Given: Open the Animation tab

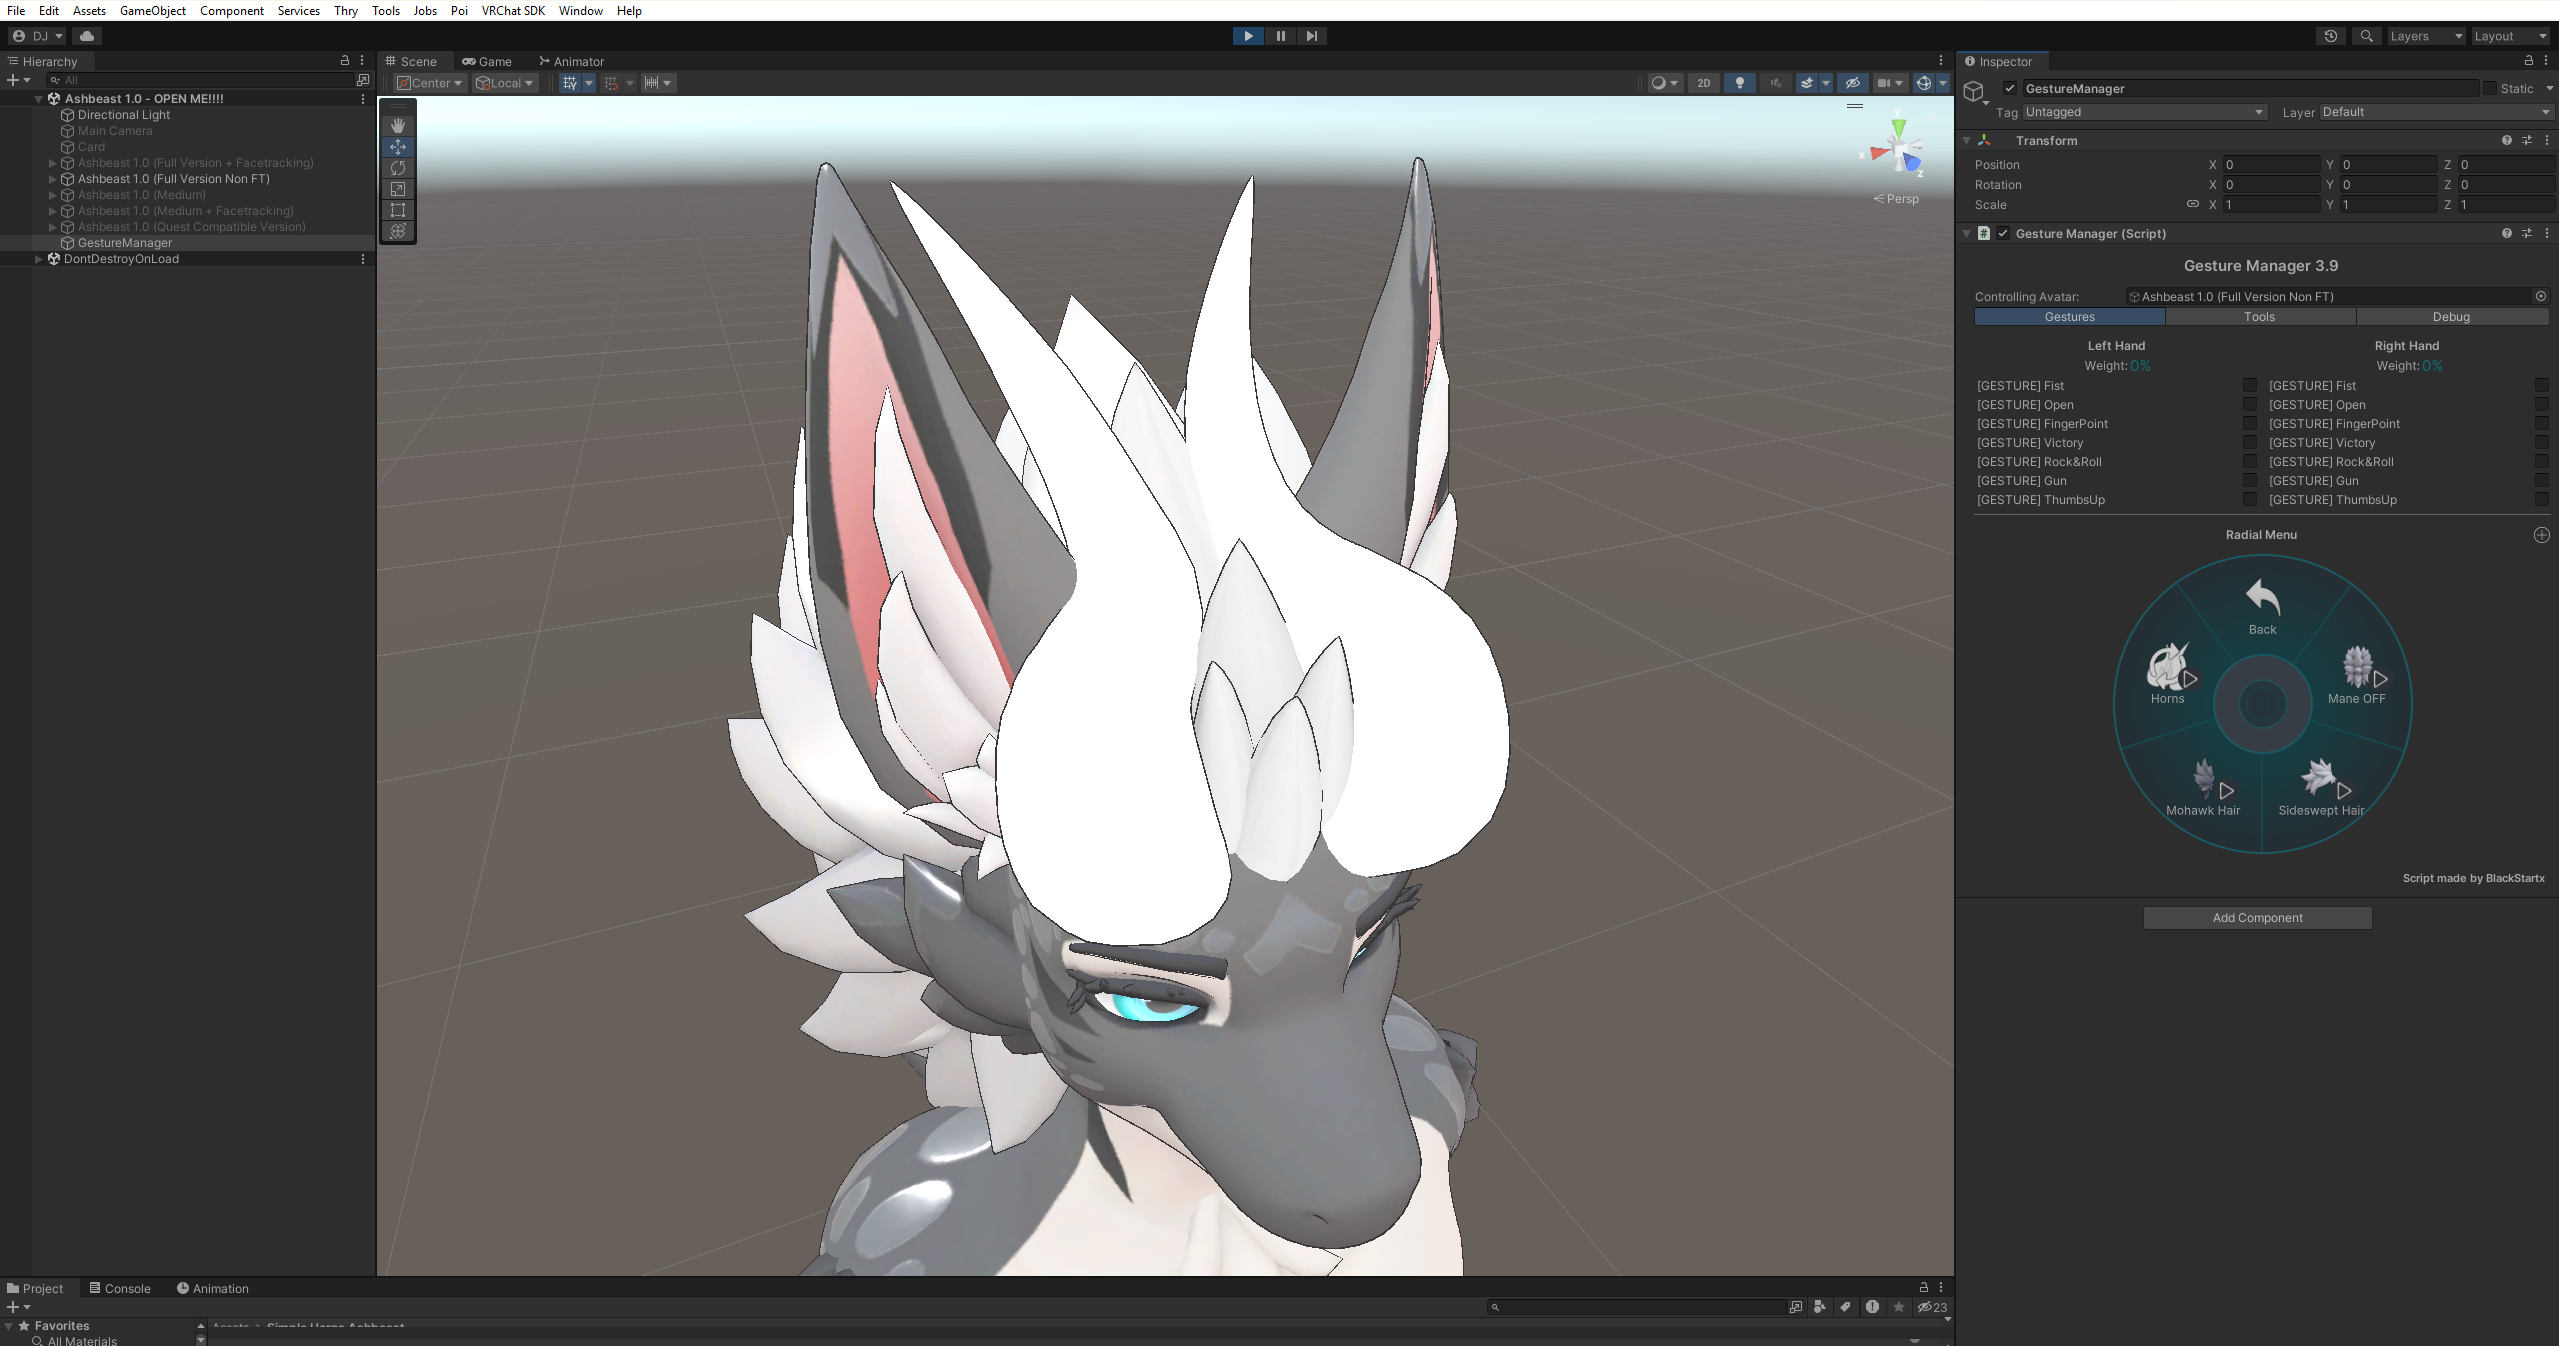Looking at the screenshot, I should click(x=213, y=1288).
